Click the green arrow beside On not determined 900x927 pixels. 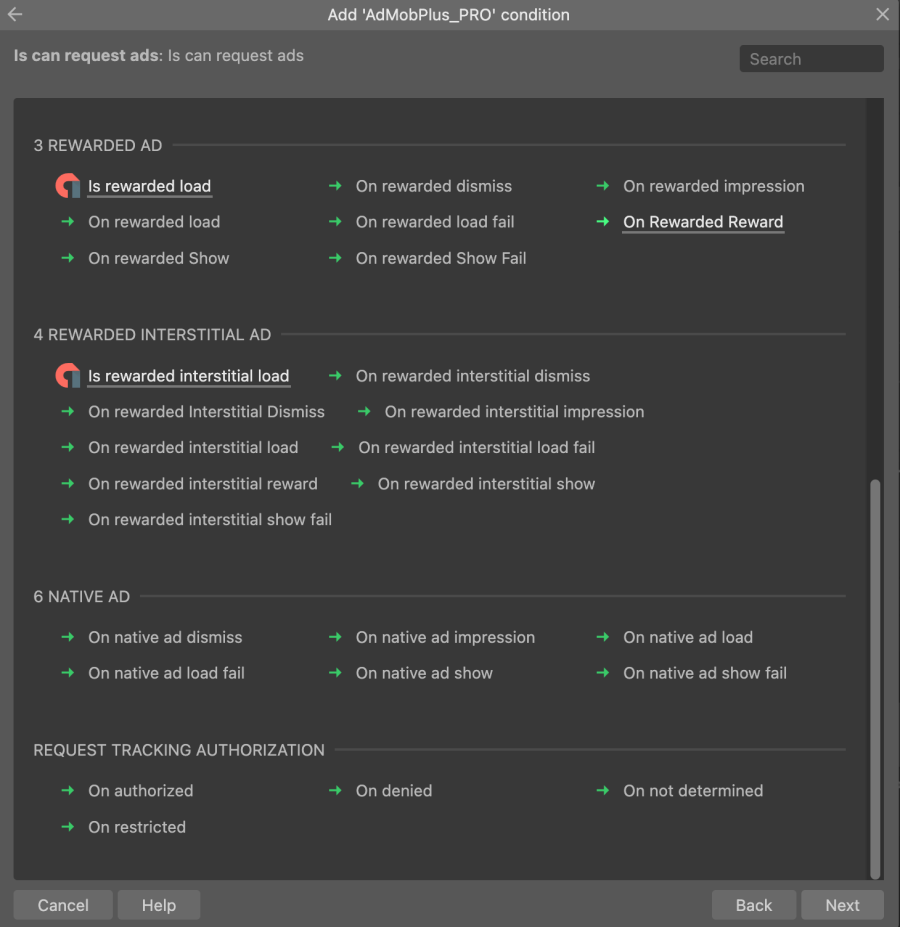[x=602, y=791]
